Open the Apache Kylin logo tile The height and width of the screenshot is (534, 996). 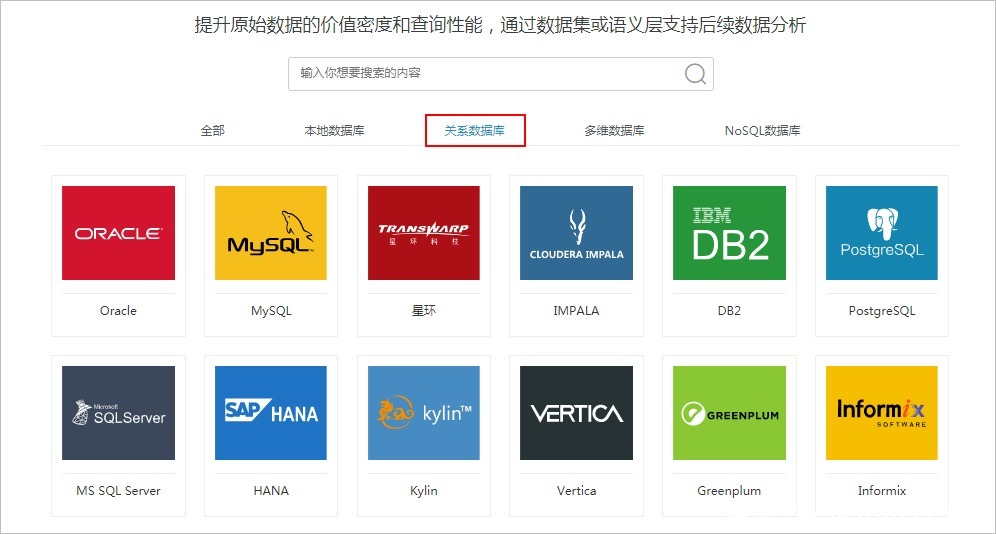point(424,413)
